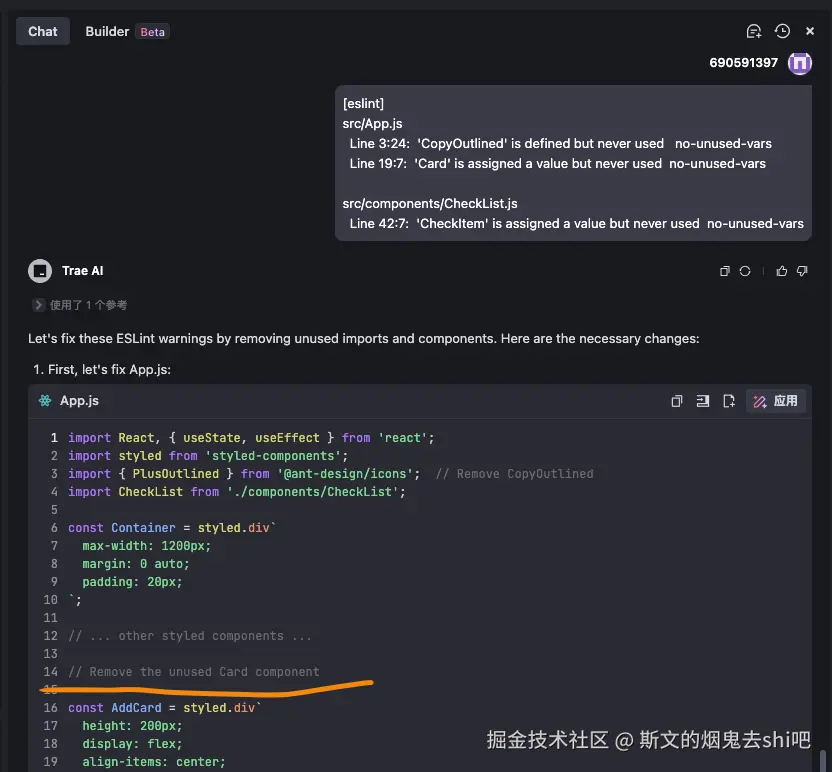Screen dimensions: 832x772
Task: Click the Trae AI avatar icon
Action: [x=40, y=271]
